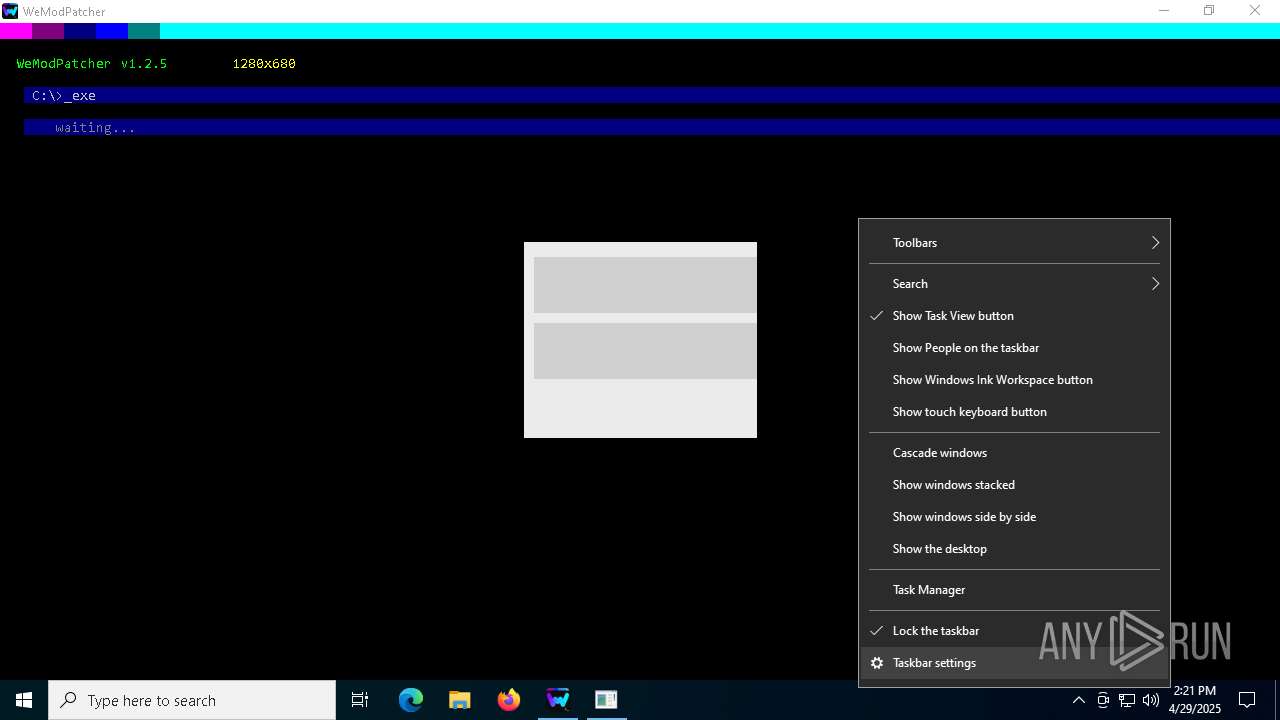Image resolution: width=1280 pixels, height=720 pixels.
Task: Open the notification center icon
Action: [1247, 700]
